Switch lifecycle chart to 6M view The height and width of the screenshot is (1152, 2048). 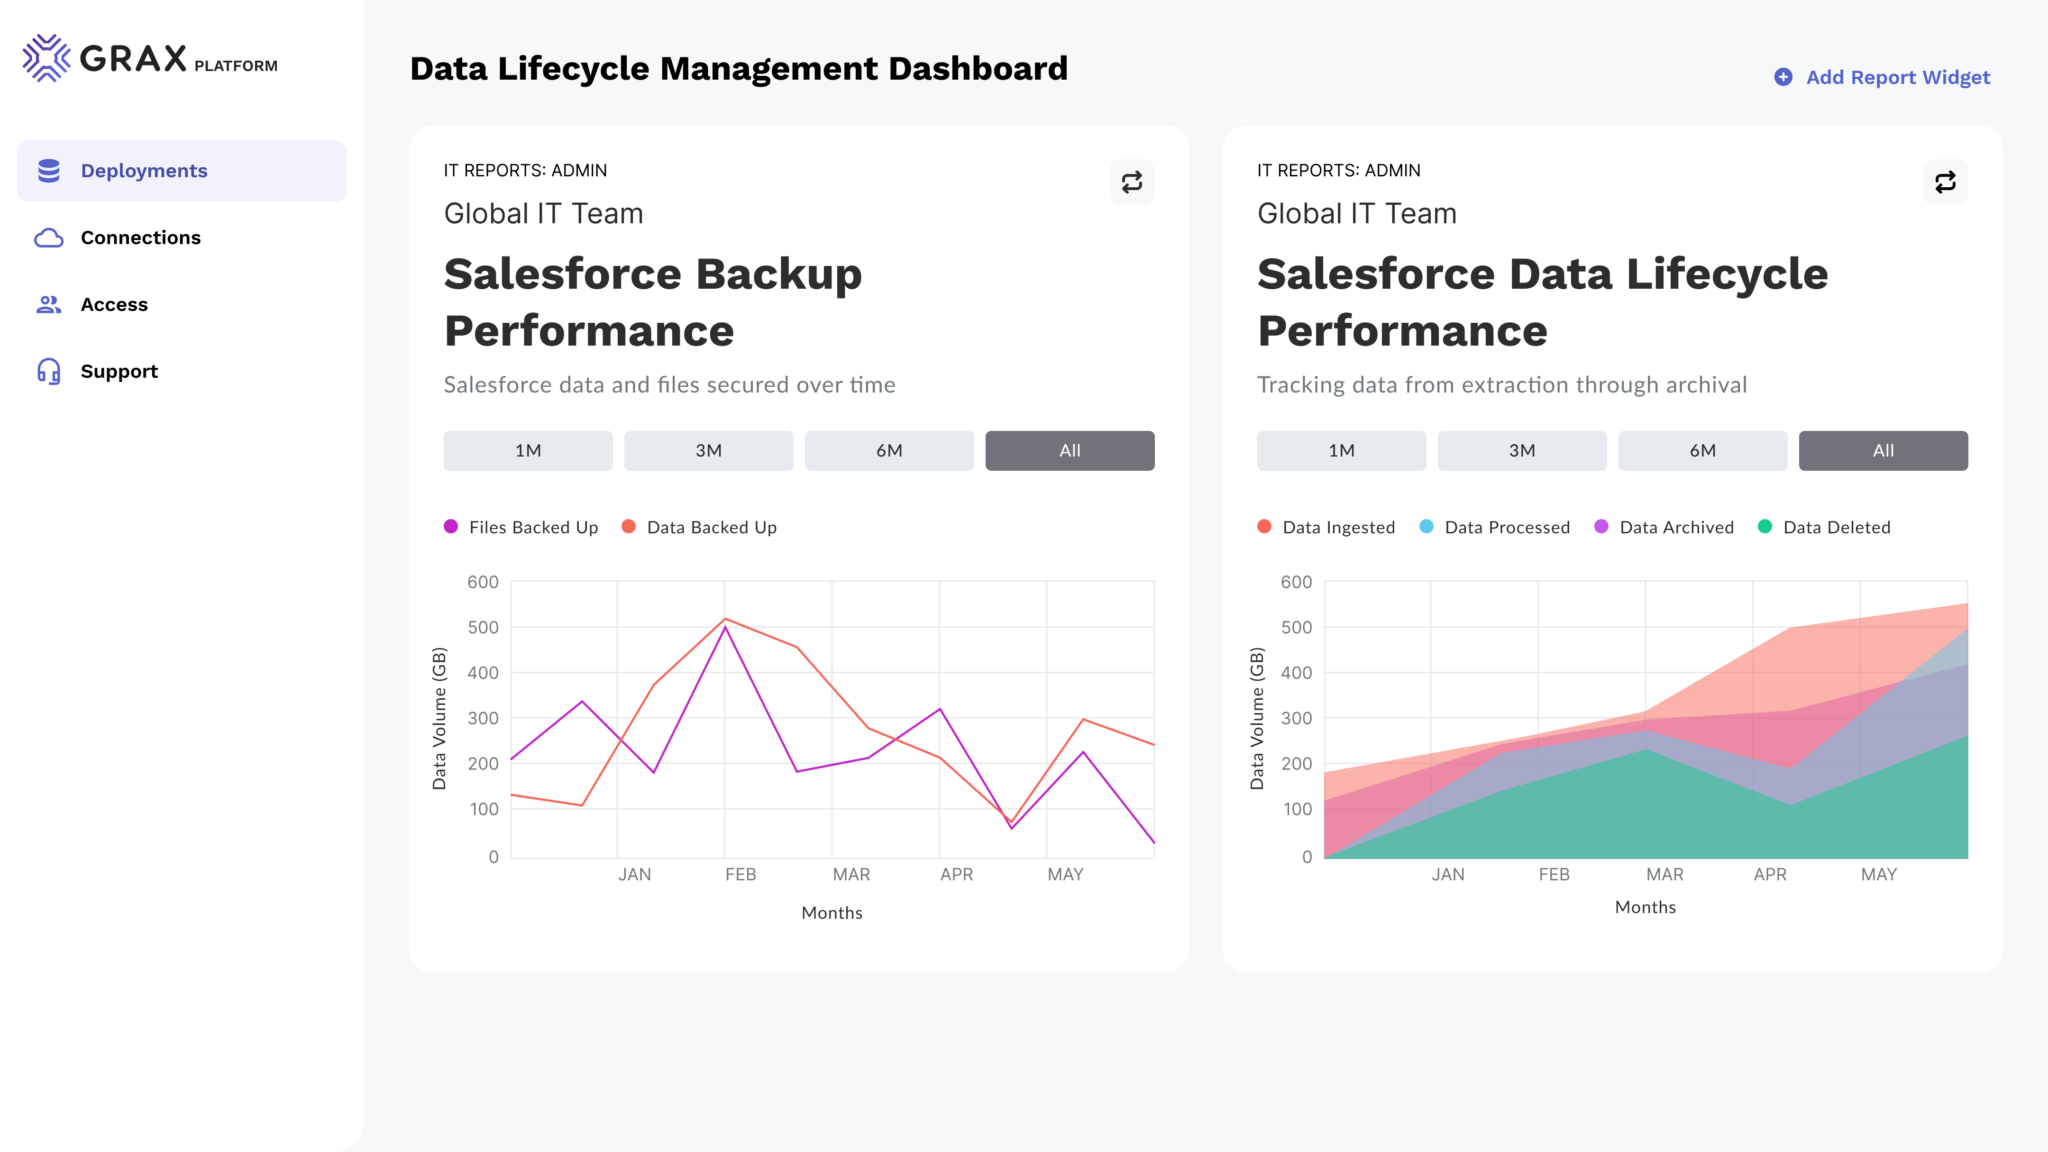[1702, 450]
